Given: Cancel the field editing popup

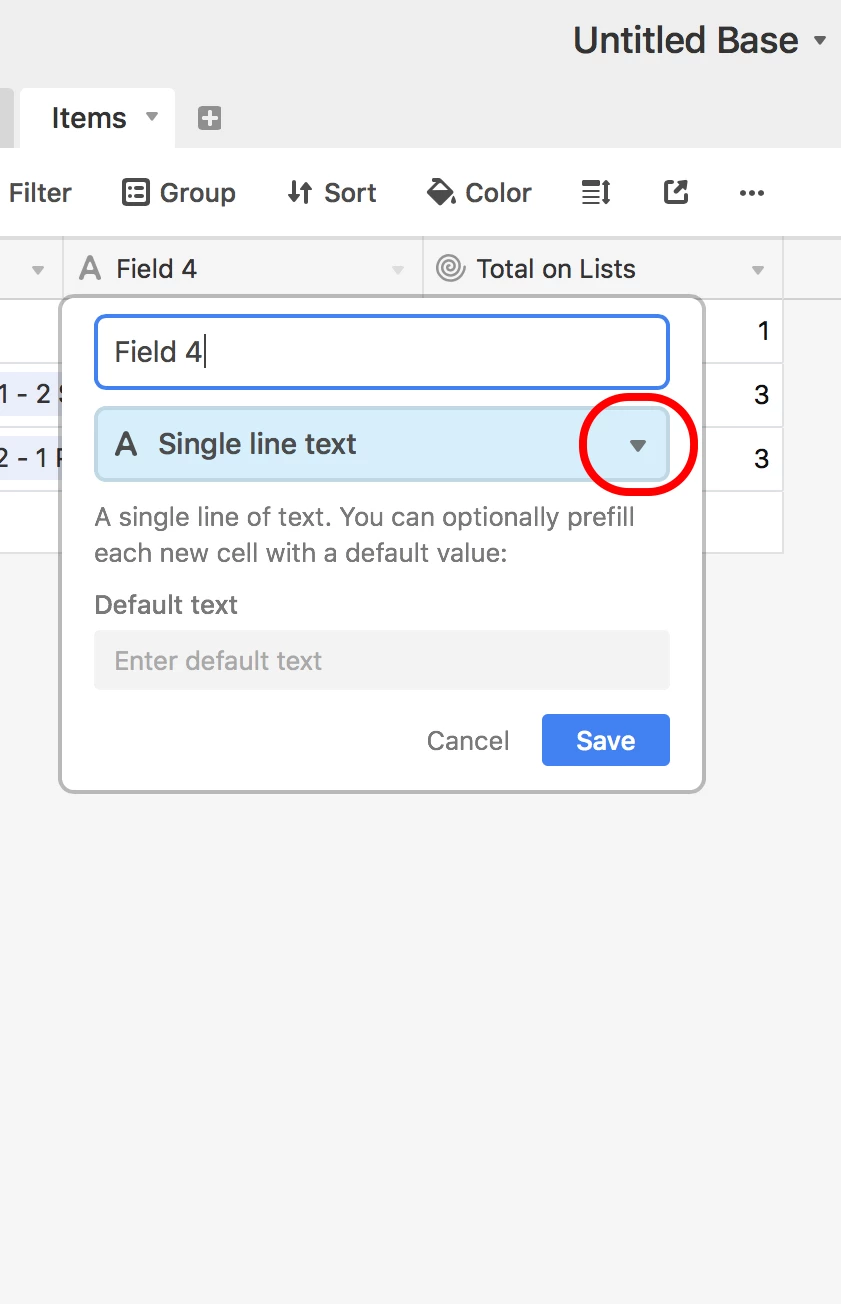Looking at the screenshot, I should (468, 740).
